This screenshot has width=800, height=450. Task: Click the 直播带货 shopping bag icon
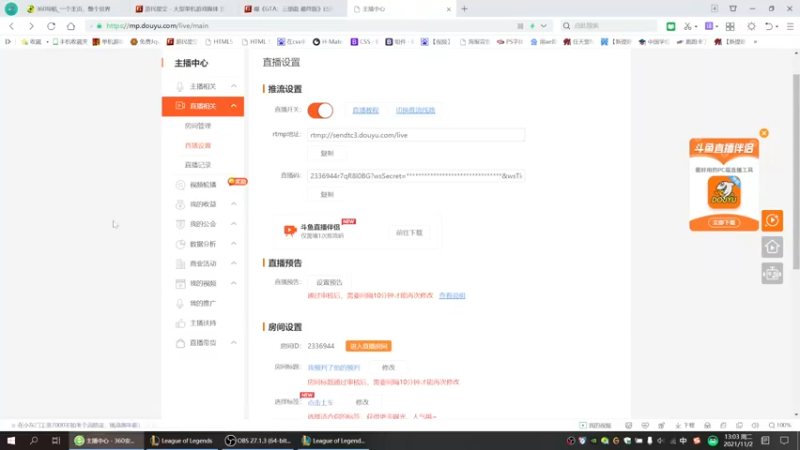click(x=180, y=343)
